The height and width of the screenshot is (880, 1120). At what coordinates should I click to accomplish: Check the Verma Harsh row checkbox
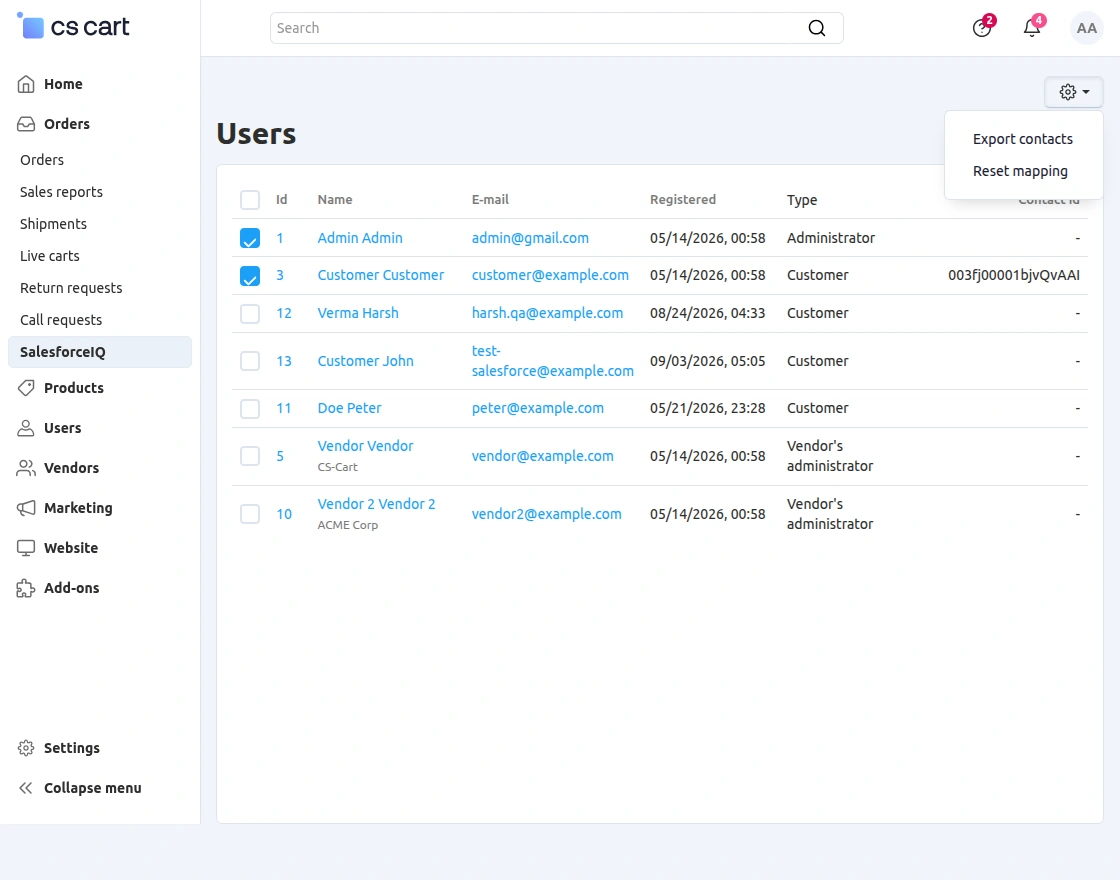[250, 314]
